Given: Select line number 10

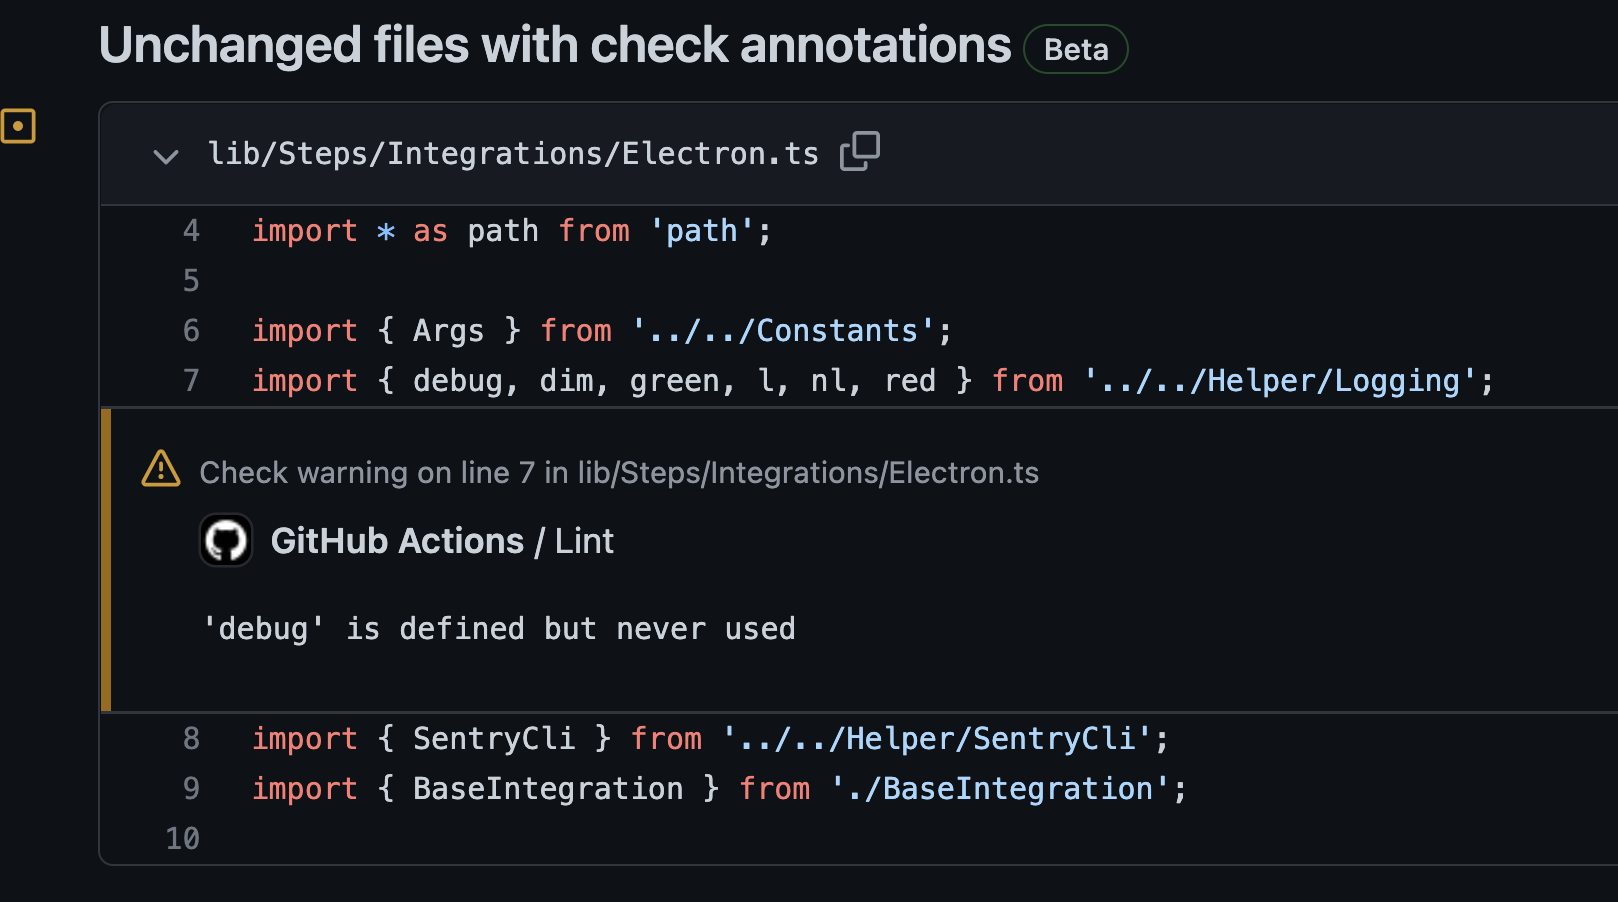Looking at the screenshot, I should pyautogui.click(x=183, y=839).
